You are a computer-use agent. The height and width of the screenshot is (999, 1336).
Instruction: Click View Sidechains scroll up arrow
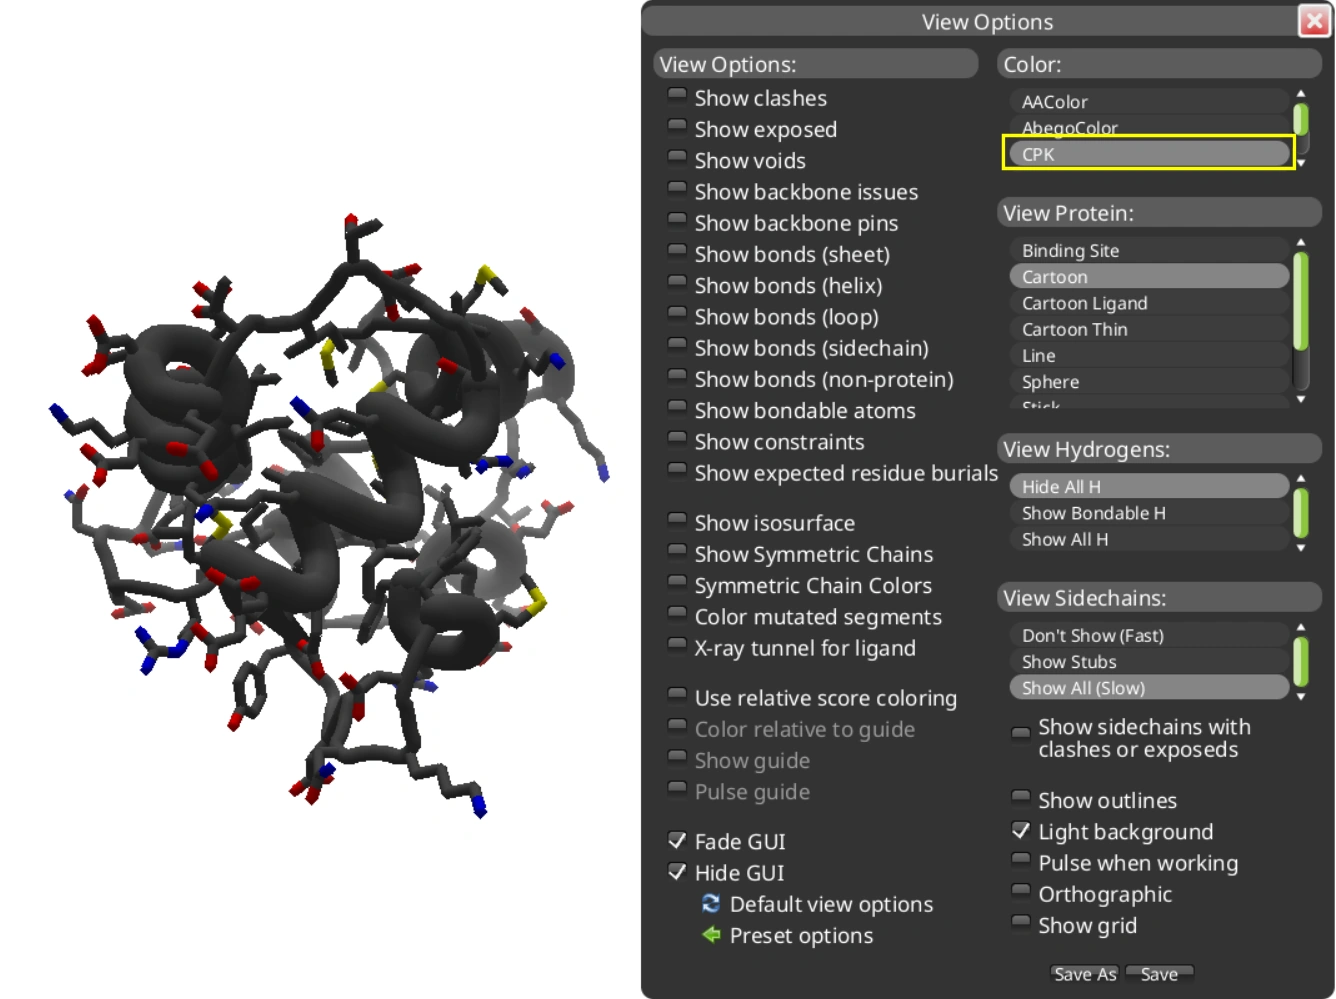coord(1301,628)
